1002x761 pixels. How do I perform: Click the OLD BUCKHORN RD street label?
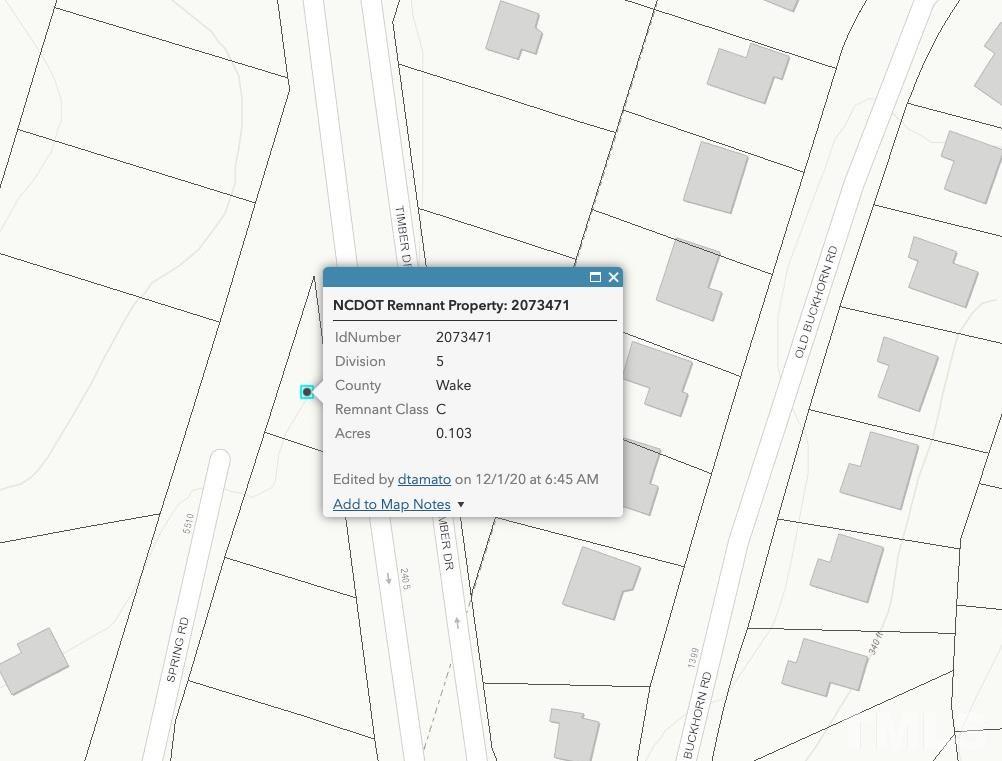(816, 302)
